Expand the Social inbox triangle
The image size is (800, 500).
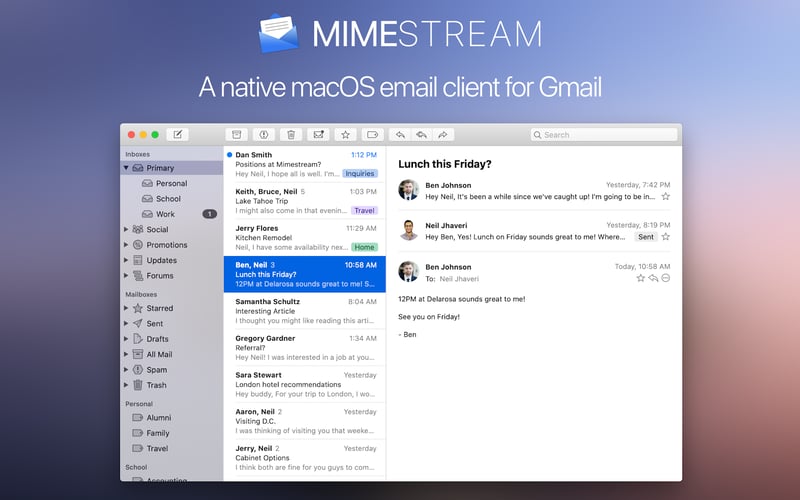tap(126, 230)
